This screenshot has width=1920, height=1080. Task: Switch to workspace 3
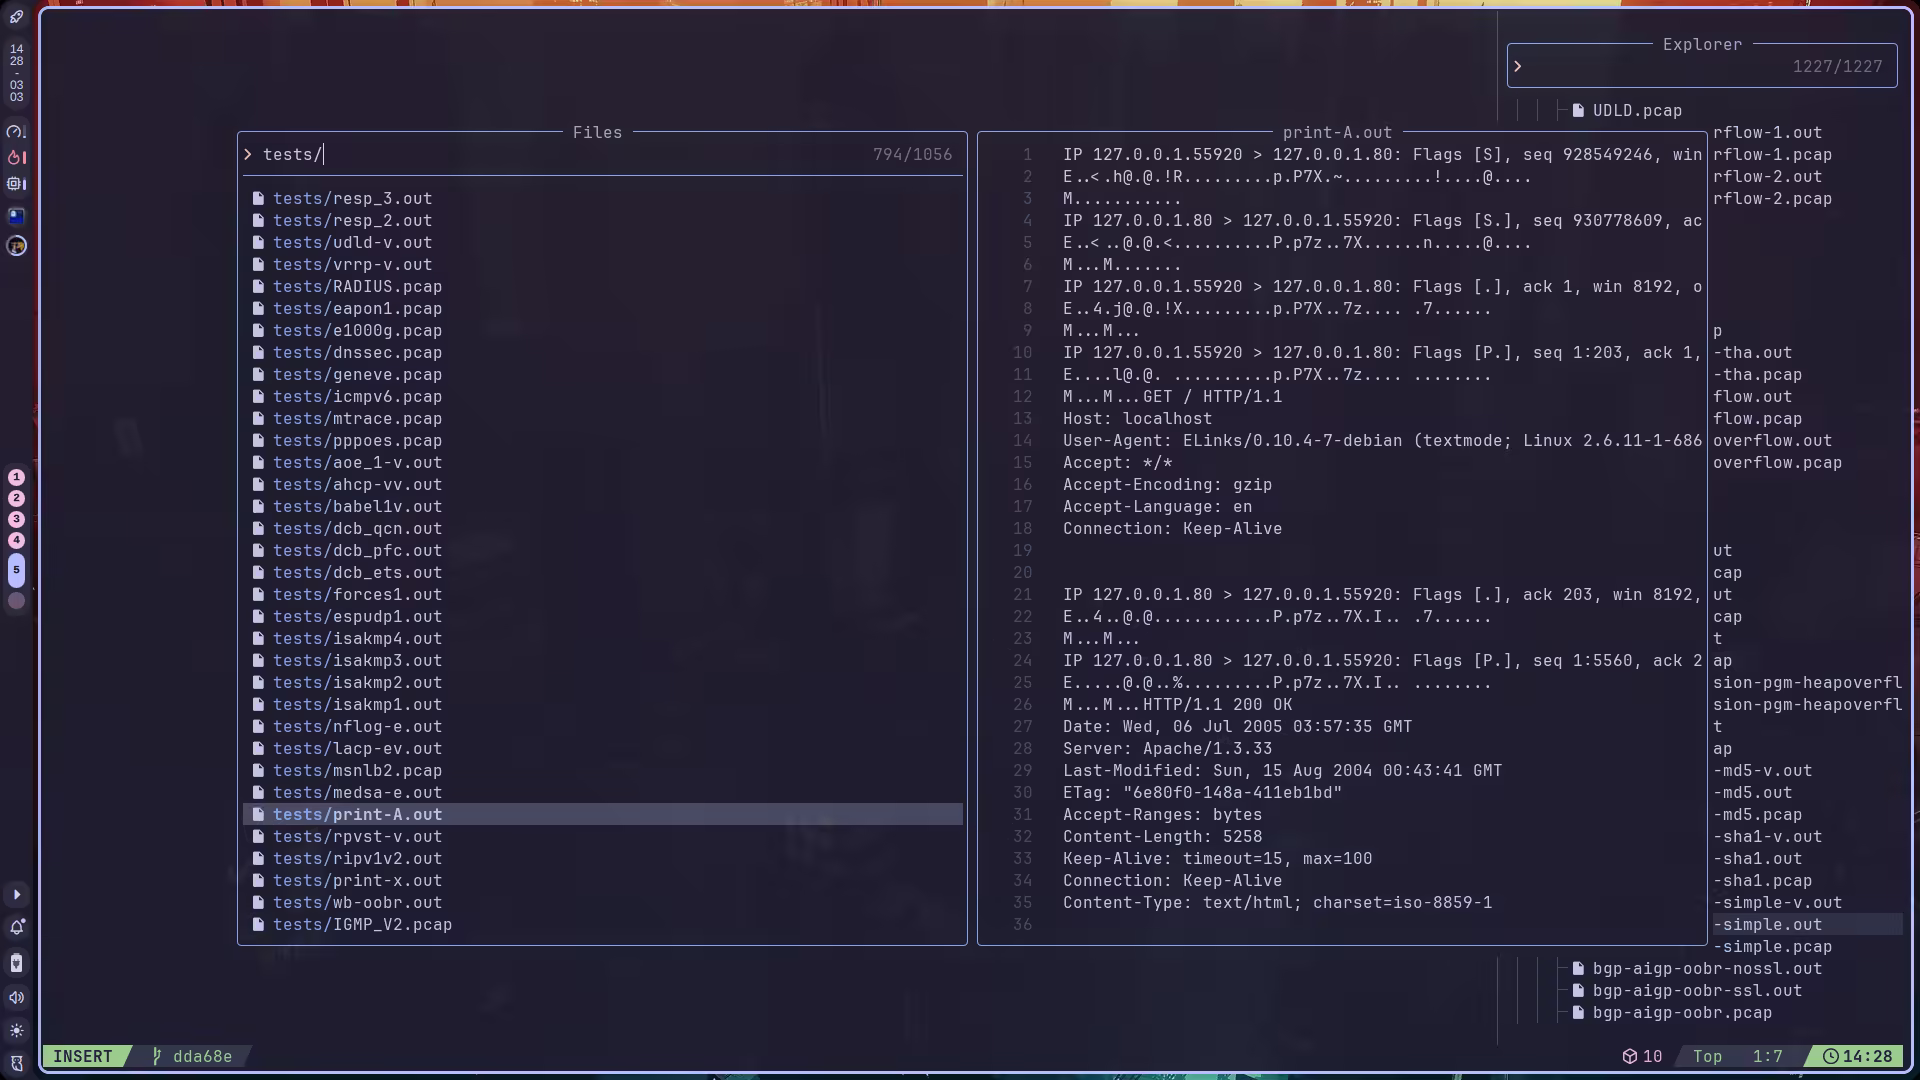(x=16, y=519)
